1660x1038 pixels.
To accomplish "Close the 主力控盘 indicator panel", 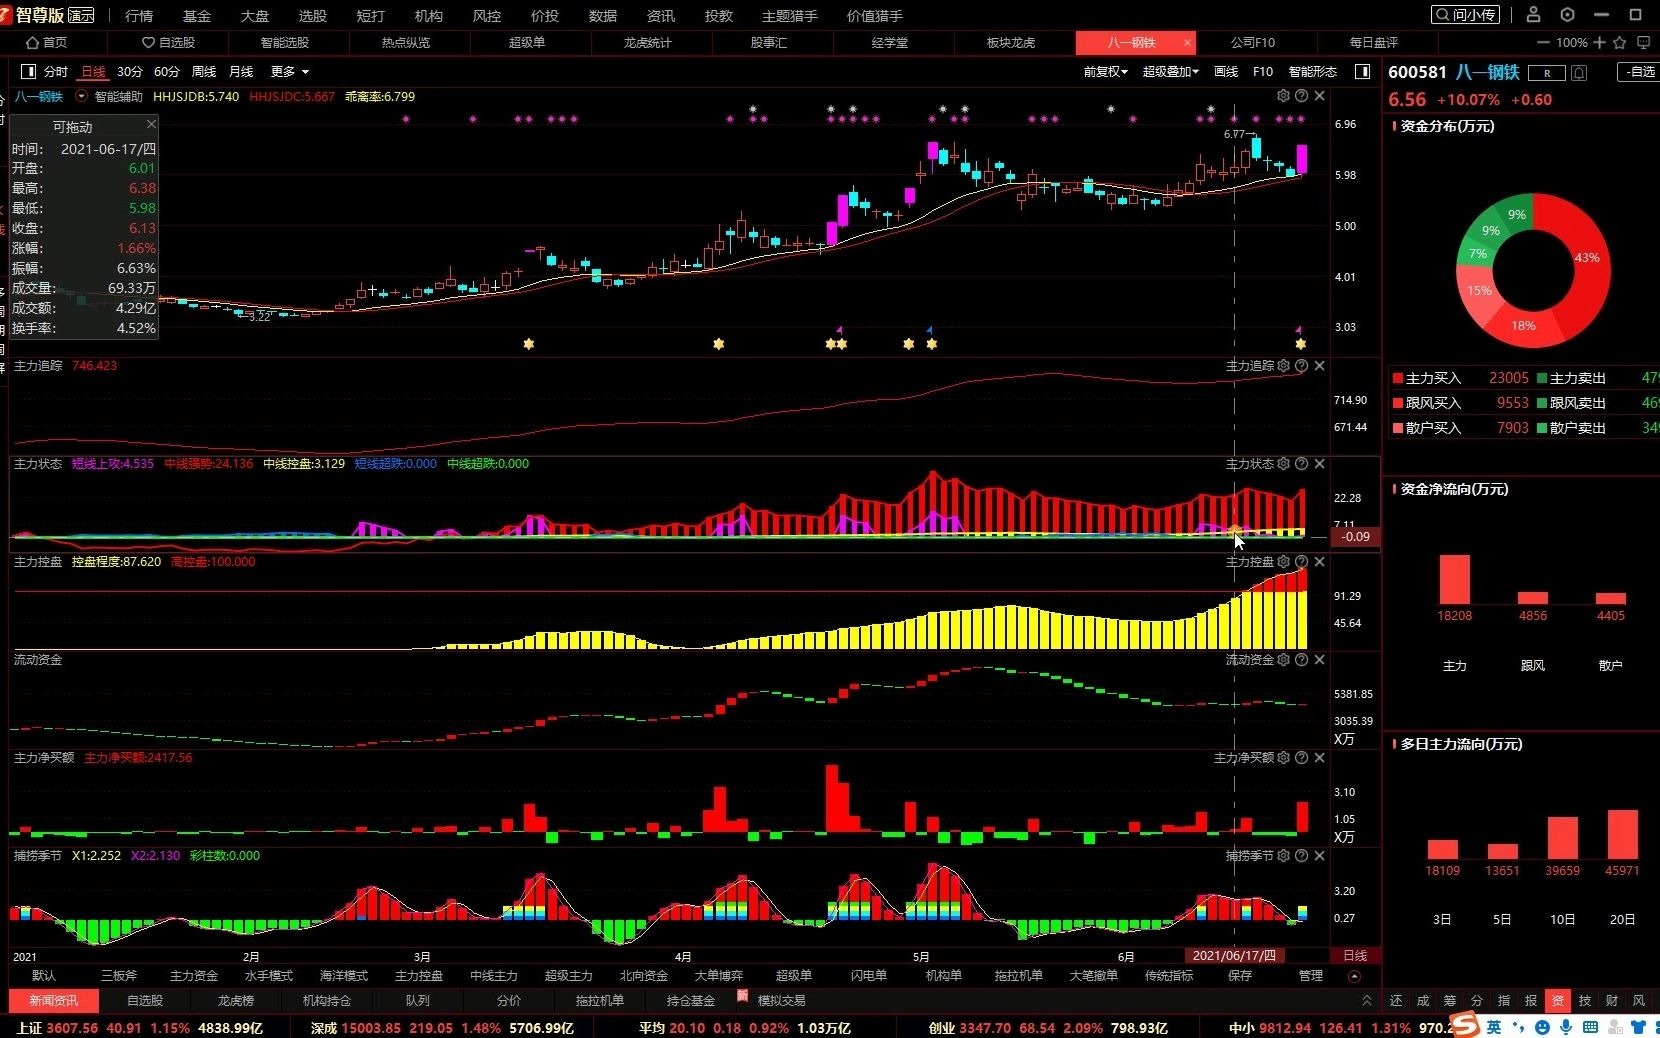I will click(1319, 562).
